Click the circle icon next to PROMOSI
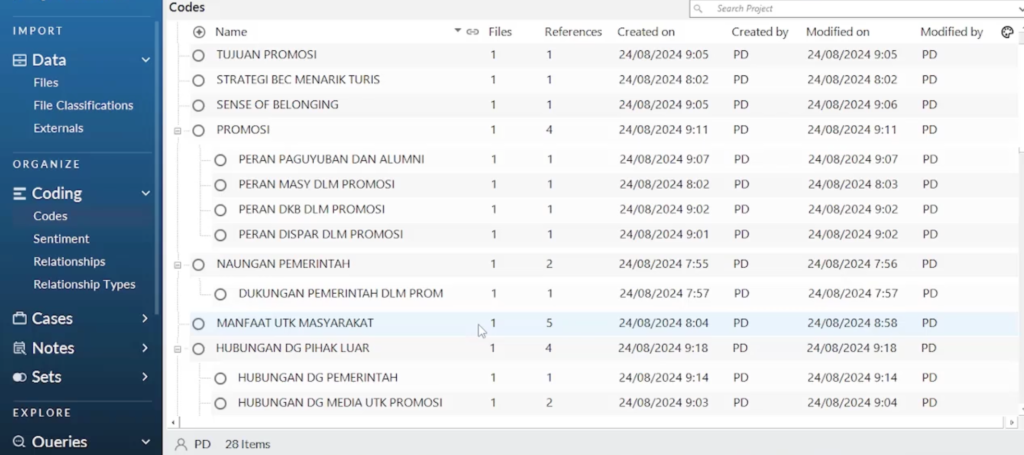Viewport: 1024px width, 455px height. tap(199, 131)
